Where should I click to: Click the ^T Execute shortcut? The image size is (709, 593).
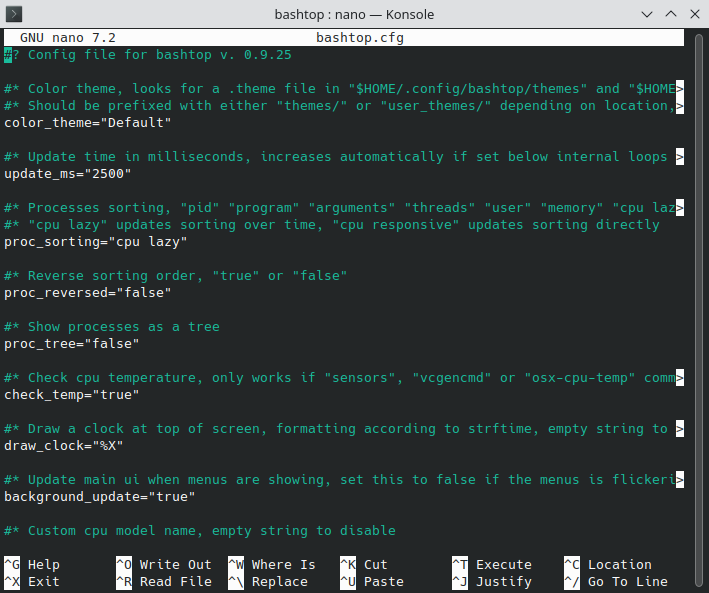pos(492,565)
